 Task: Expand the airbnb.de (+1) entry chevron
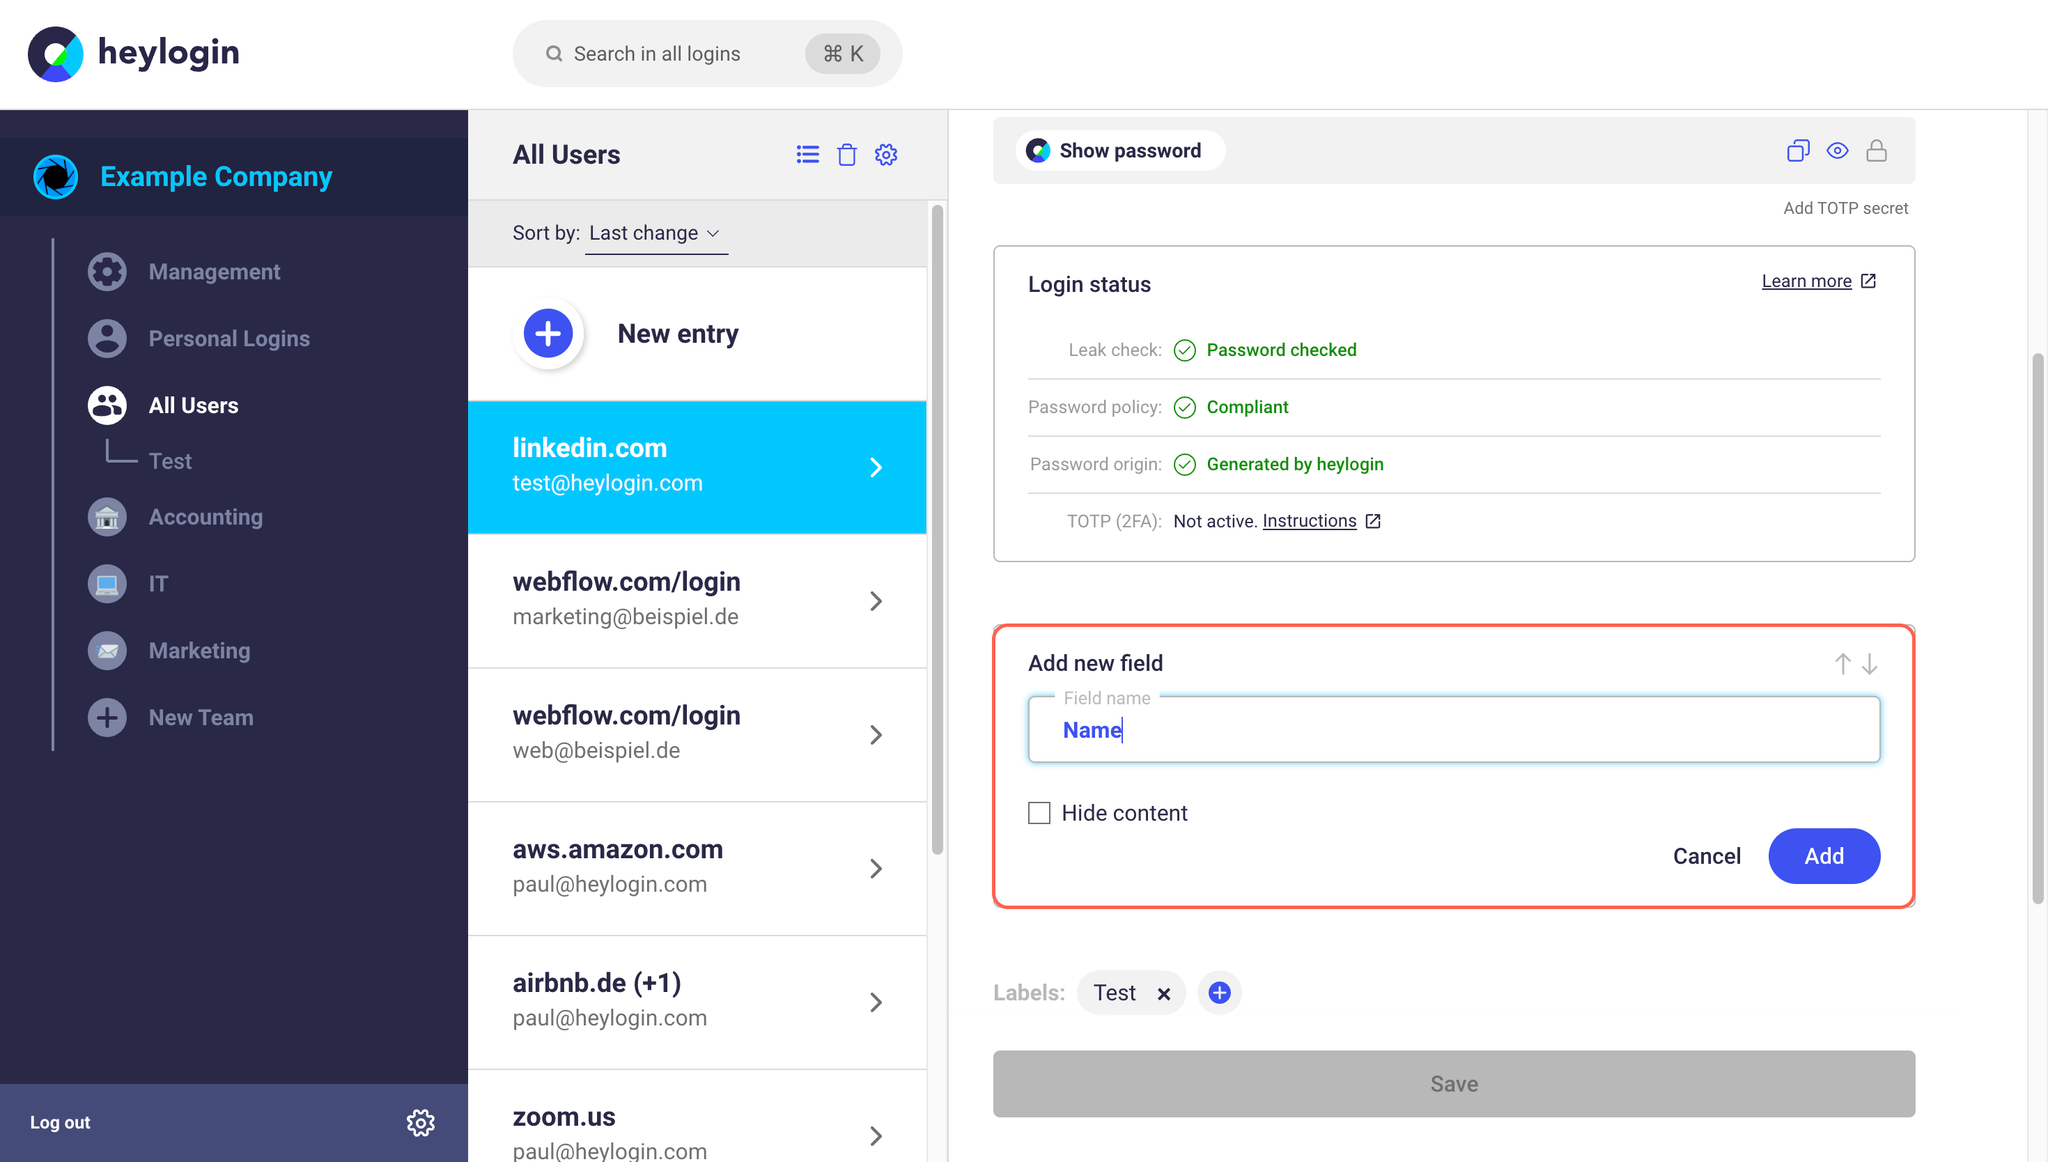click(x=876, y=1003)
